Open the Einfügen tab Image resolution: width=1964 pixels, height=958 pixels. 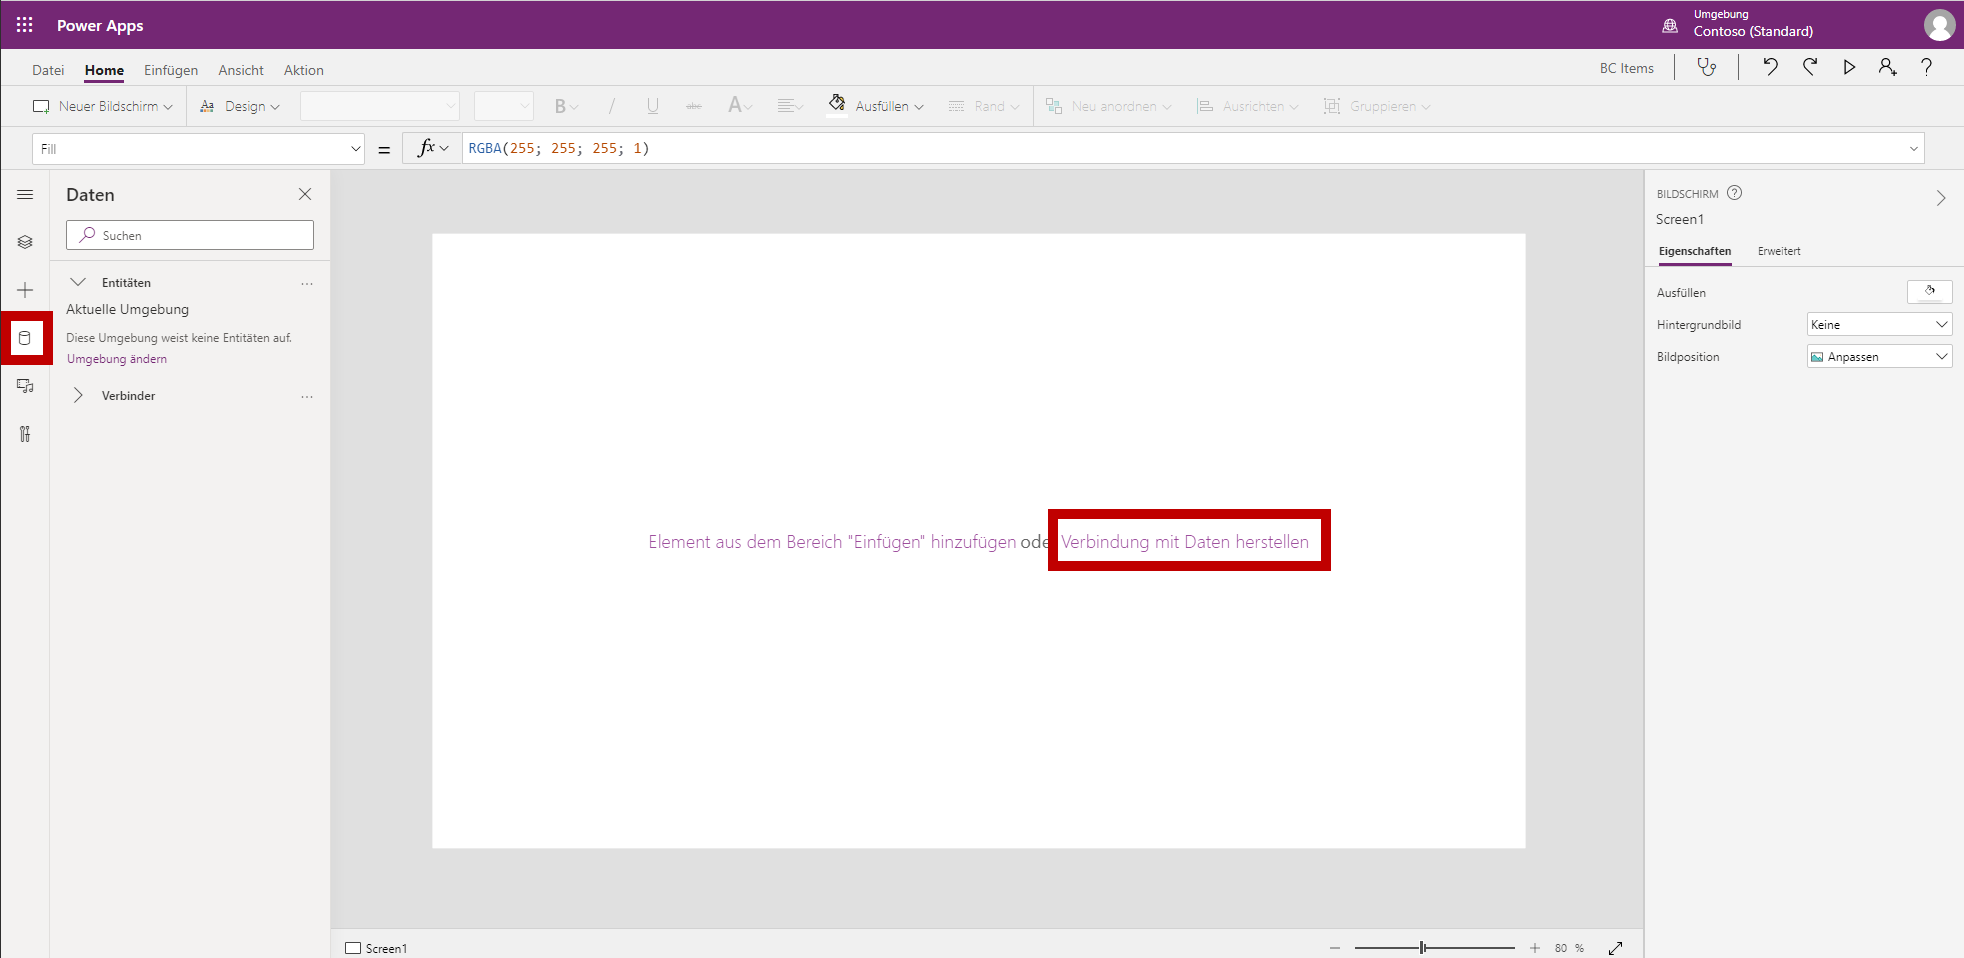click(x=171, y=70)
